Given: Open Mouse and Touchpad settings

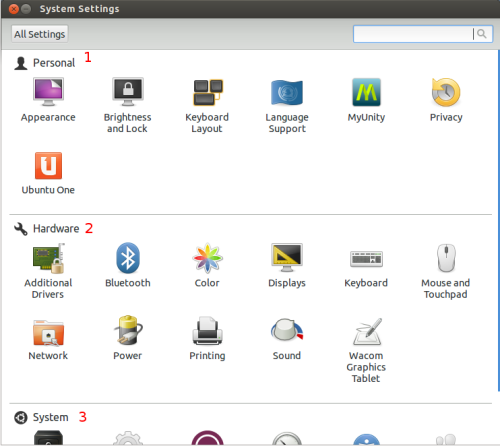Looking at the screenshot, I should coord(446,271).
